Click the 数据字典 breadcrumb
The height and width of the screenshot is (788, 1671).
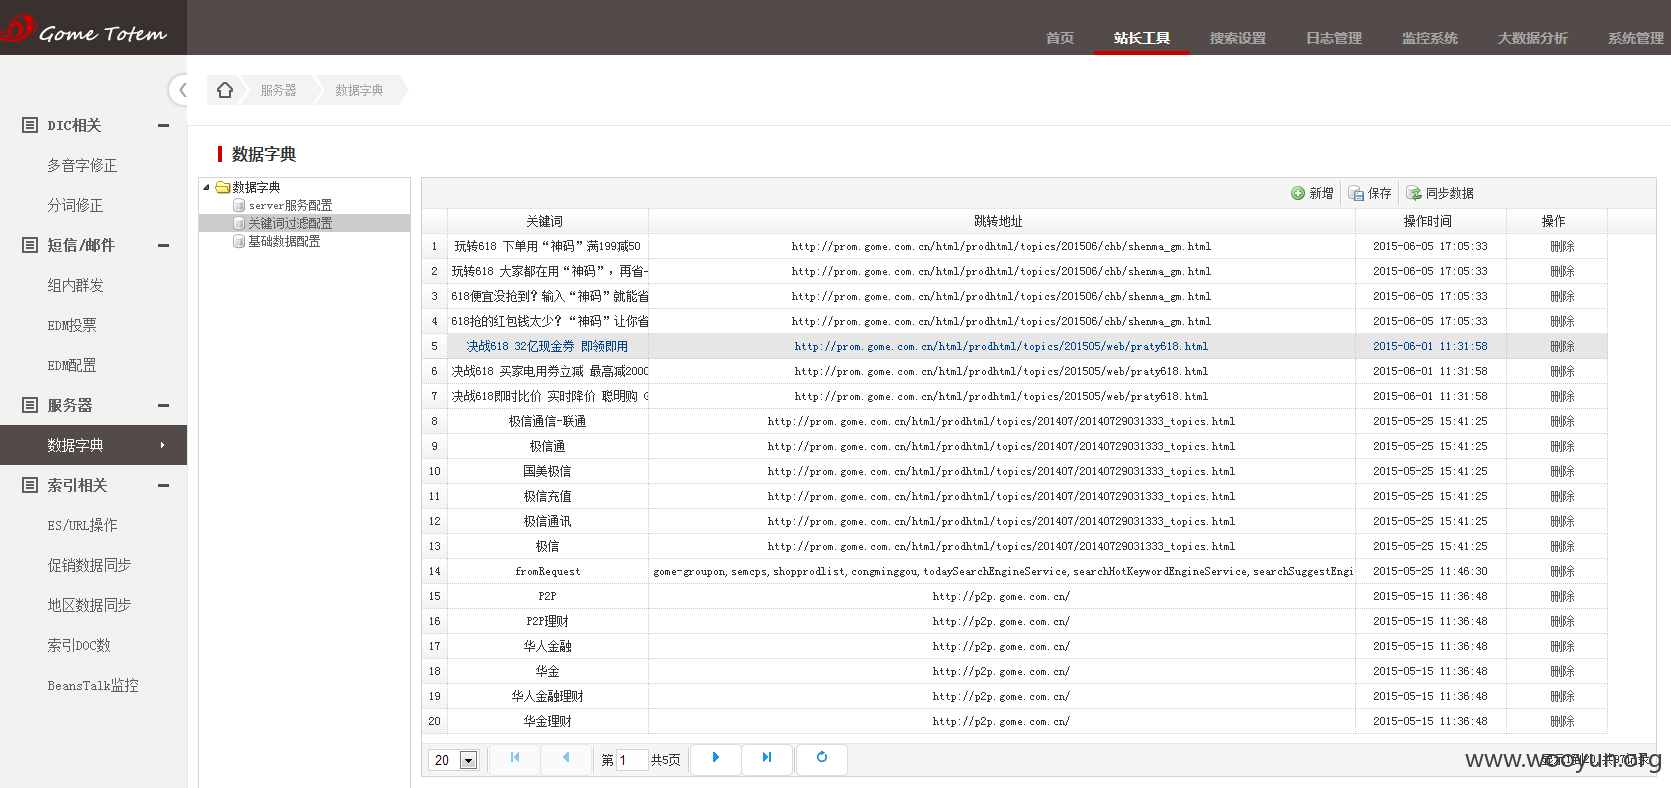[x=359, y=90]
